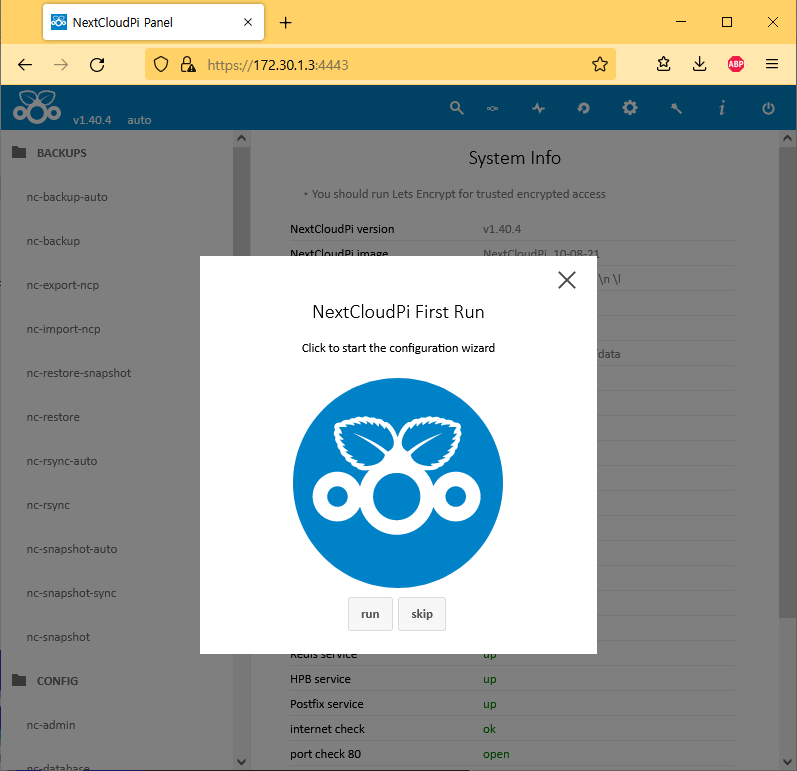Select nc-admin in the sidebar
This screenshot has width=797, height=771.
point(51,725)
